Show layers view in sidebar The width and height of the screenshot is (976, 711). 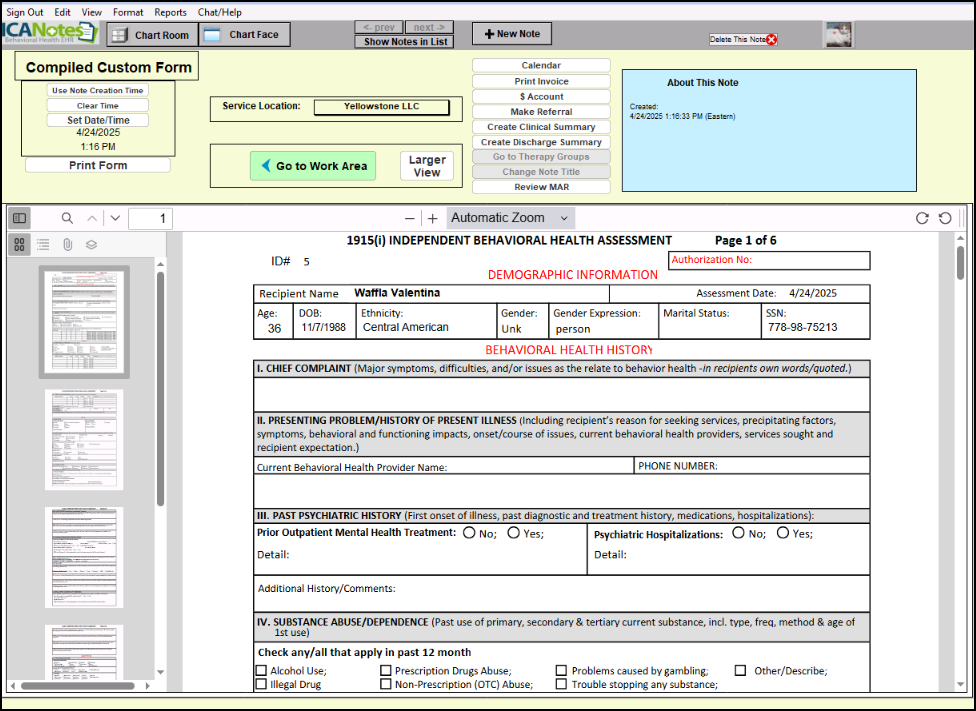(91, 244)
